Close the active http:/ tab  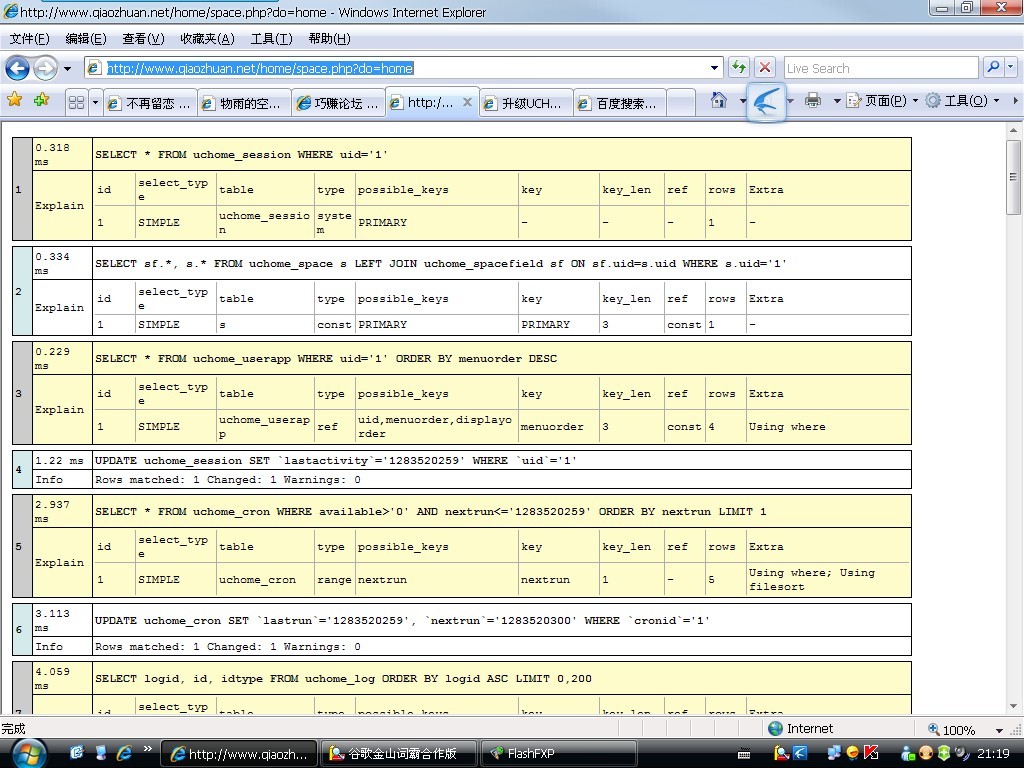tap(467, 102)
